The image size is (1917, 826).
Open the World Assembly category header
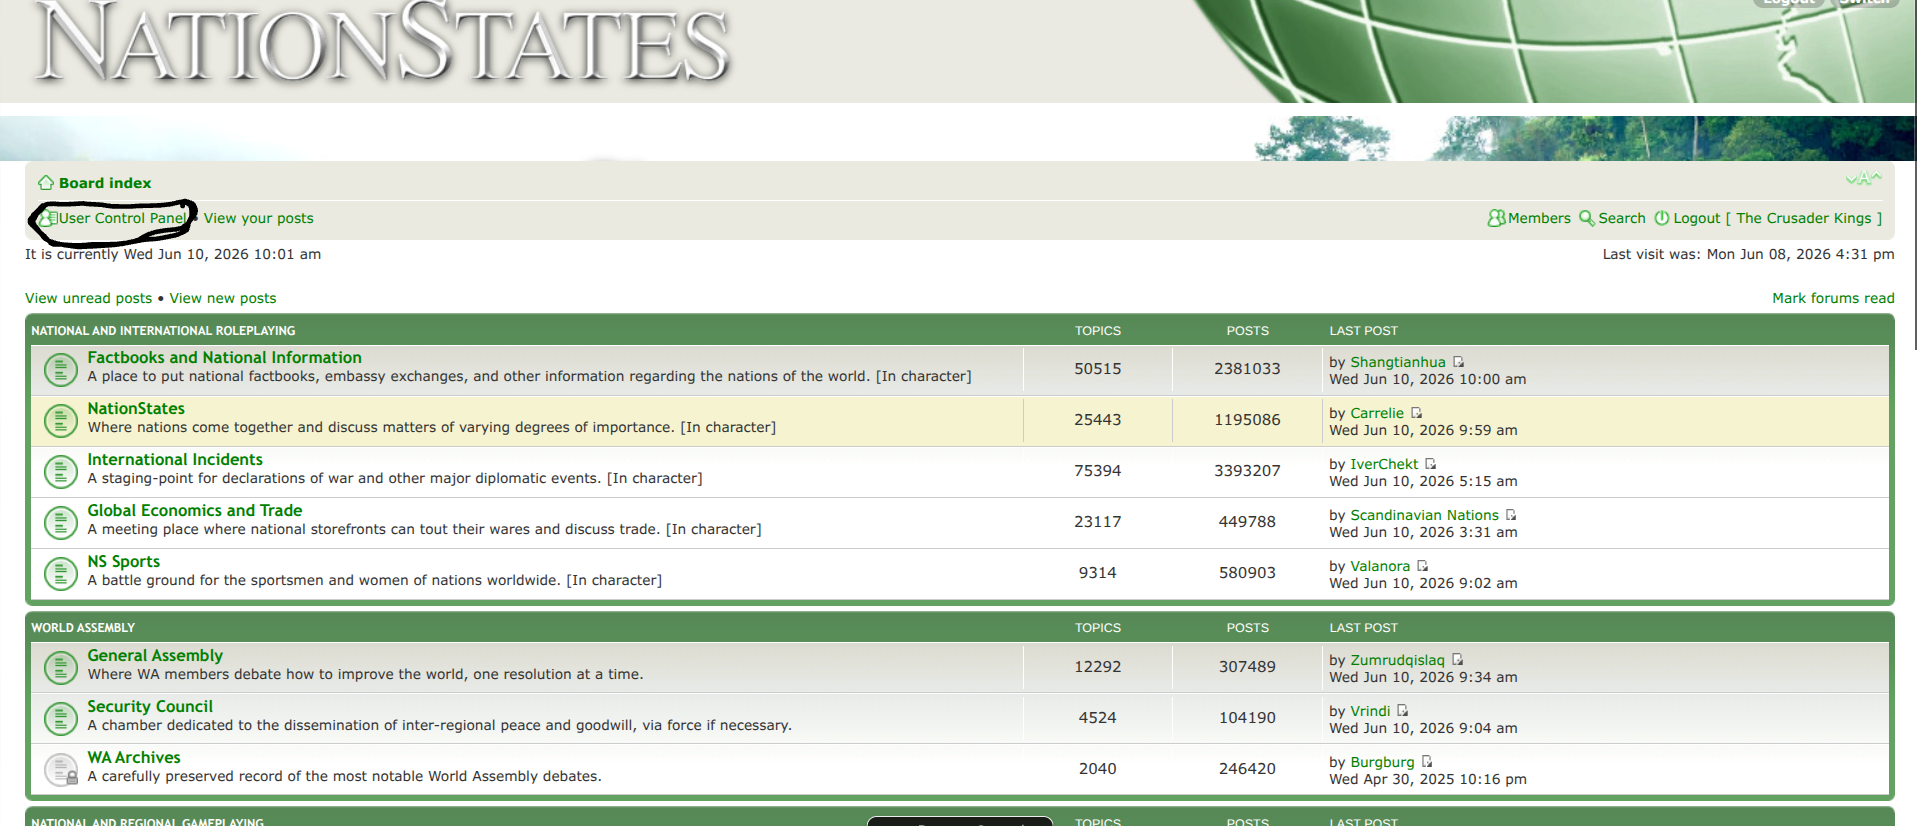click(x=83, y=628)
